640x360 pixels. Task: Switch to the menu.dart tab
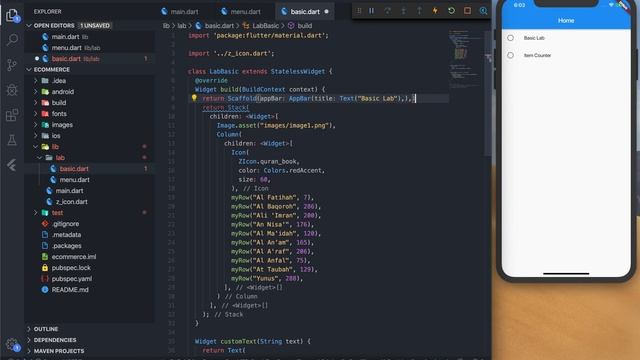pos(241,12)
